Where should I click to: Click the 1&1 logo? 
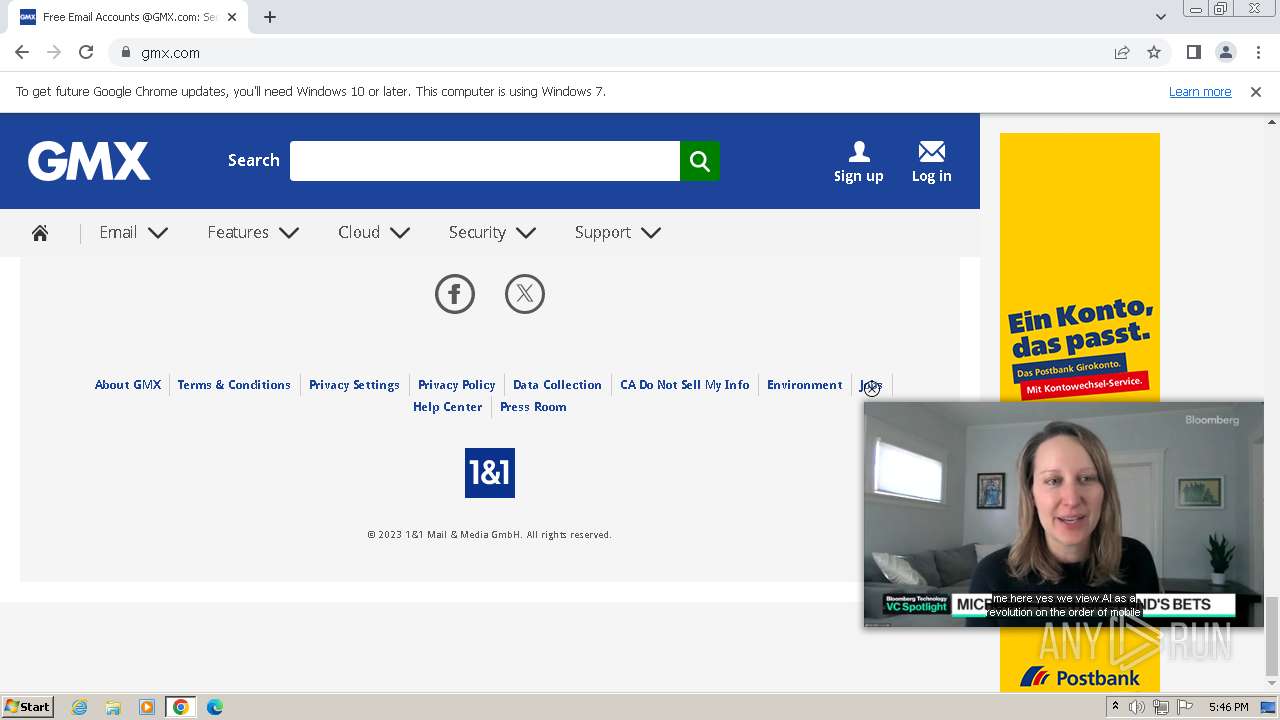pos(490,473)
